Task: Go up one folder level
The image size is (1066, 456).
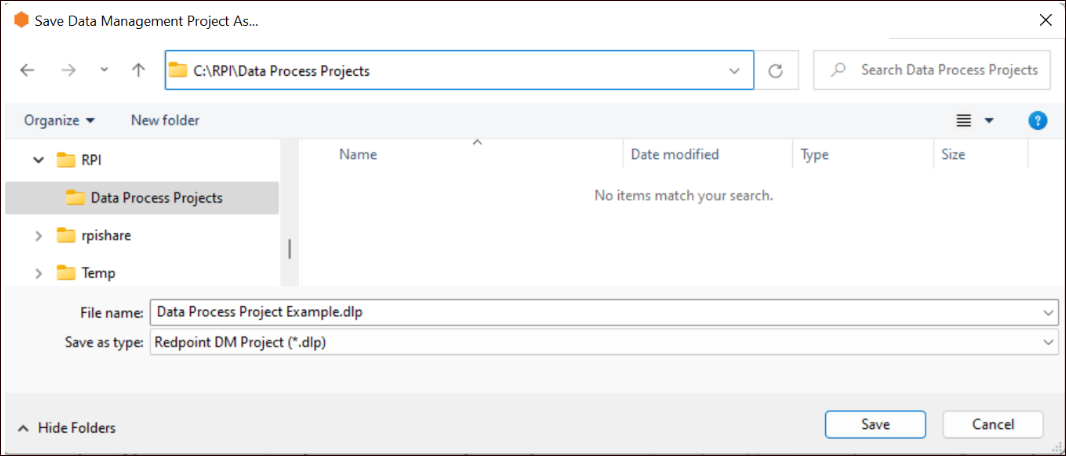Action: pos(139,71)
